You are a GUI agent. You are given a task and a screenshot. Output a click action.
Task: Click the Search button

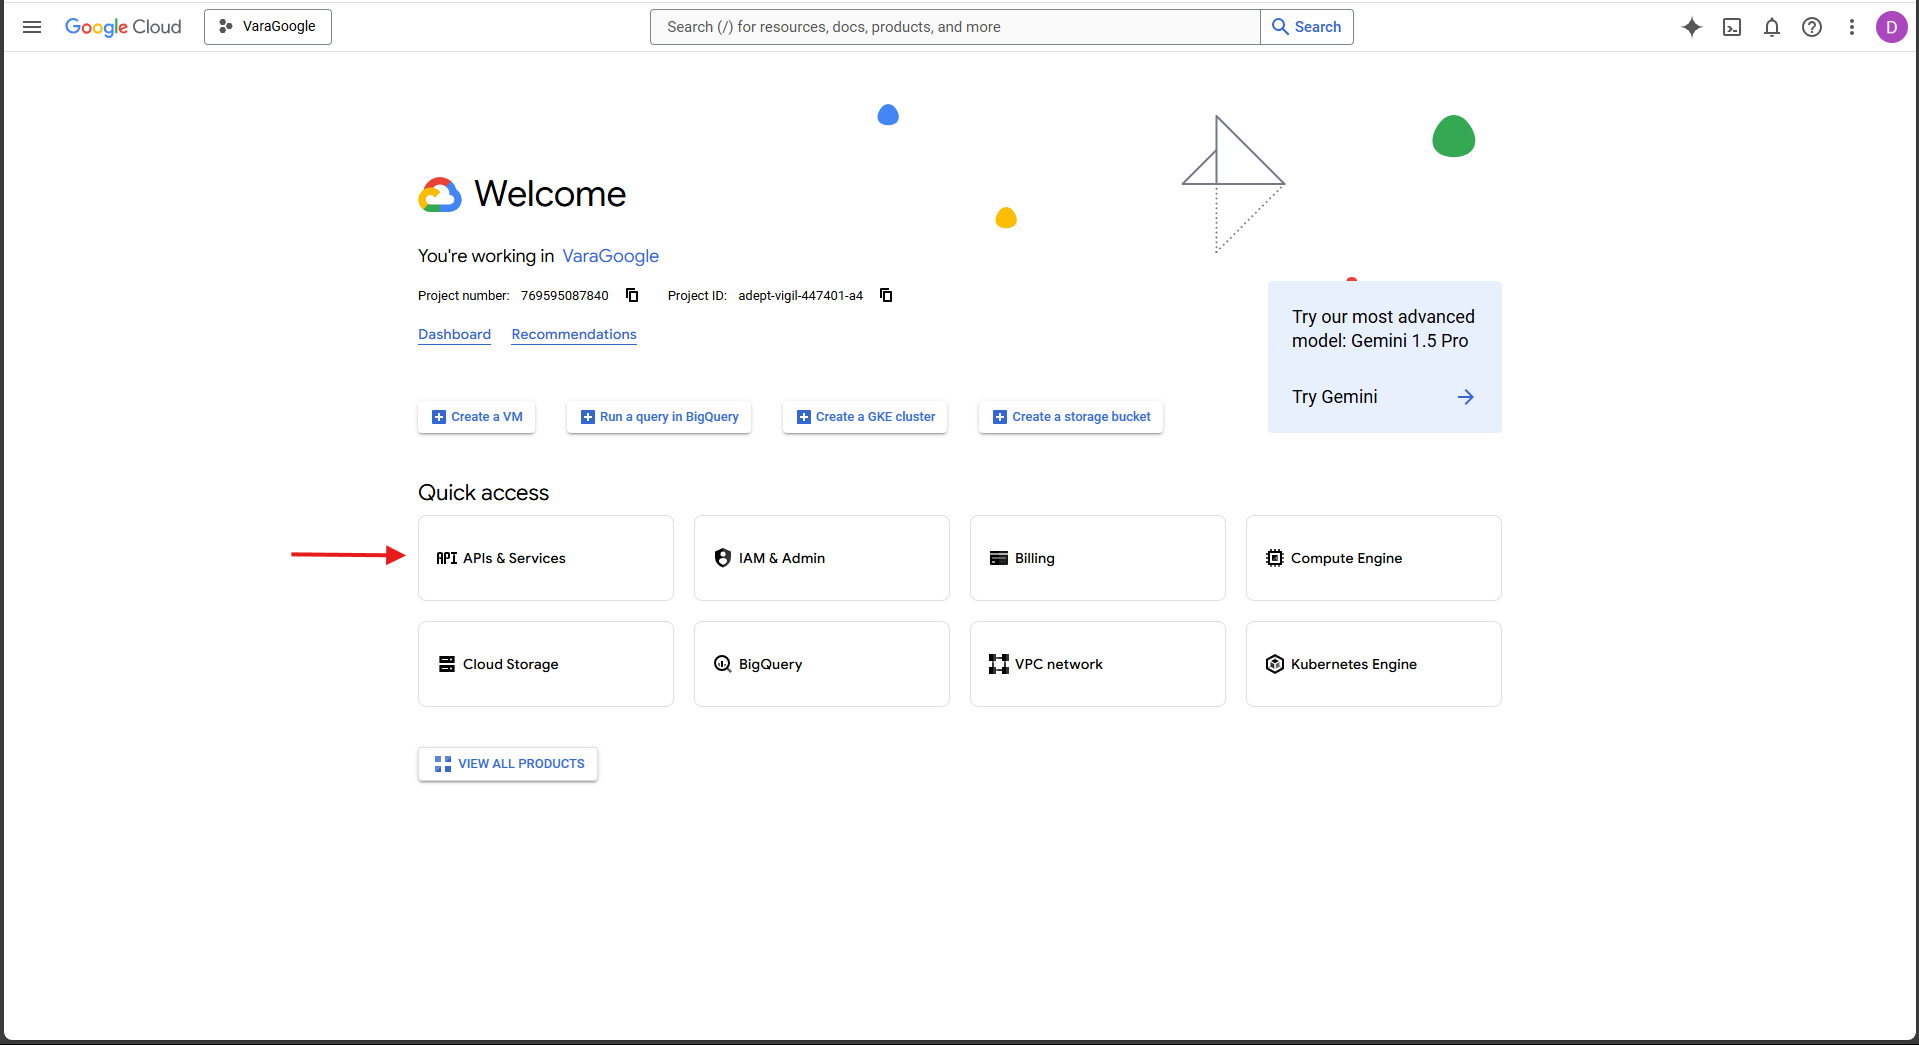pyautogui.click(x=1307, y=27)
